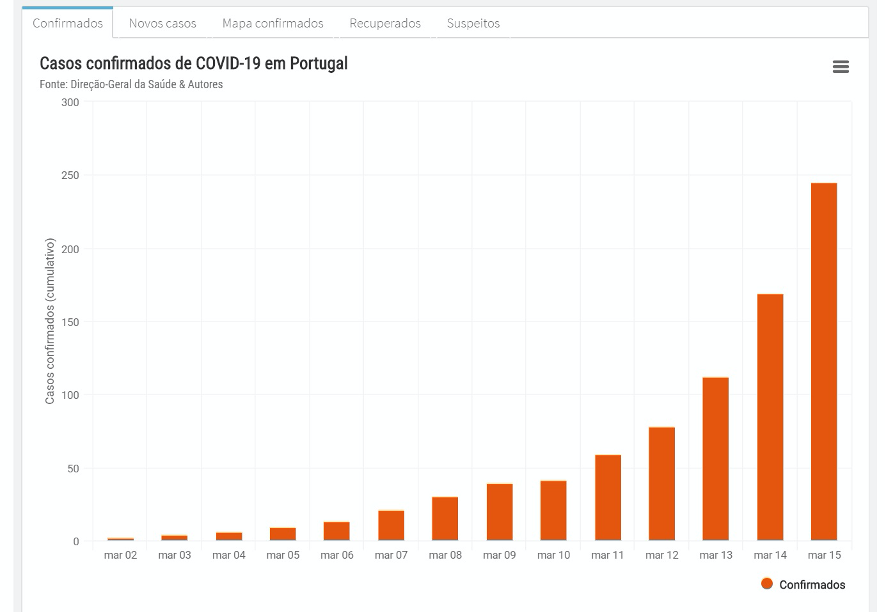885x612 pixels.
Task: Click the y-axis title 'Casos confirmados (cumulativo)'
Action: tap(50, 321)
